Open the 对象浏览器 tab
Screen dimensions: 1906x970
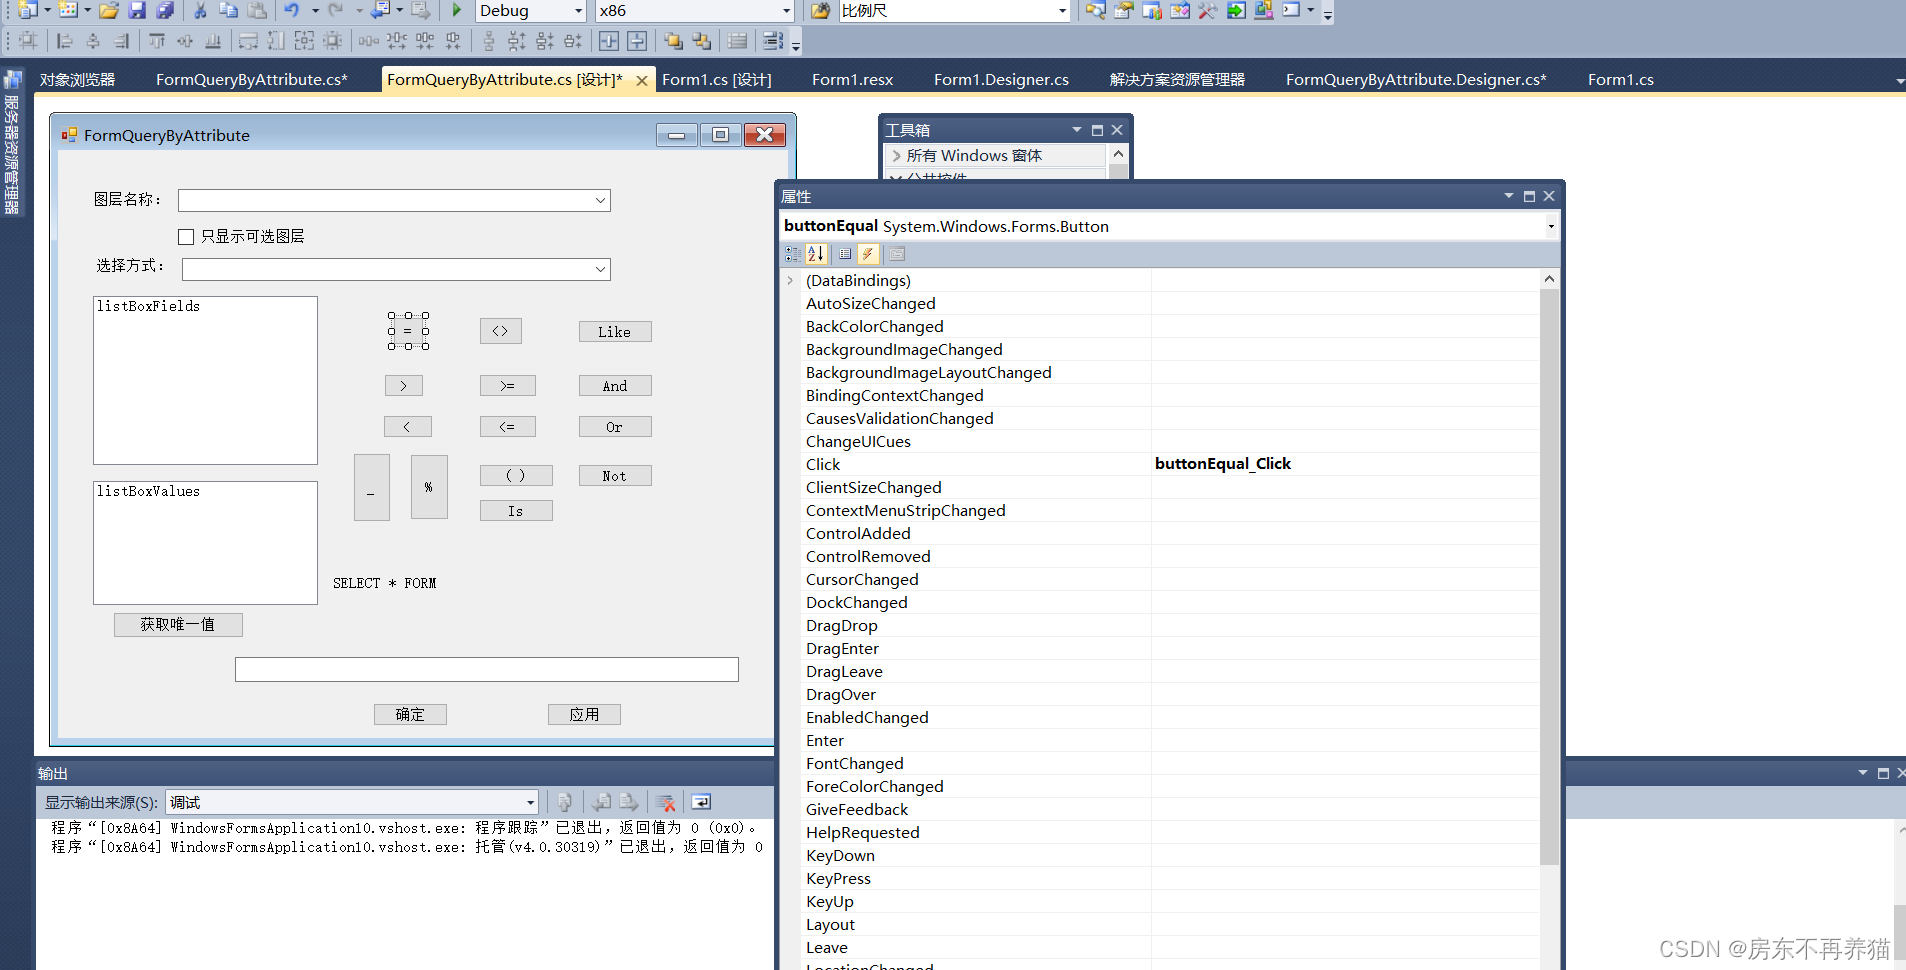[77, 80]
